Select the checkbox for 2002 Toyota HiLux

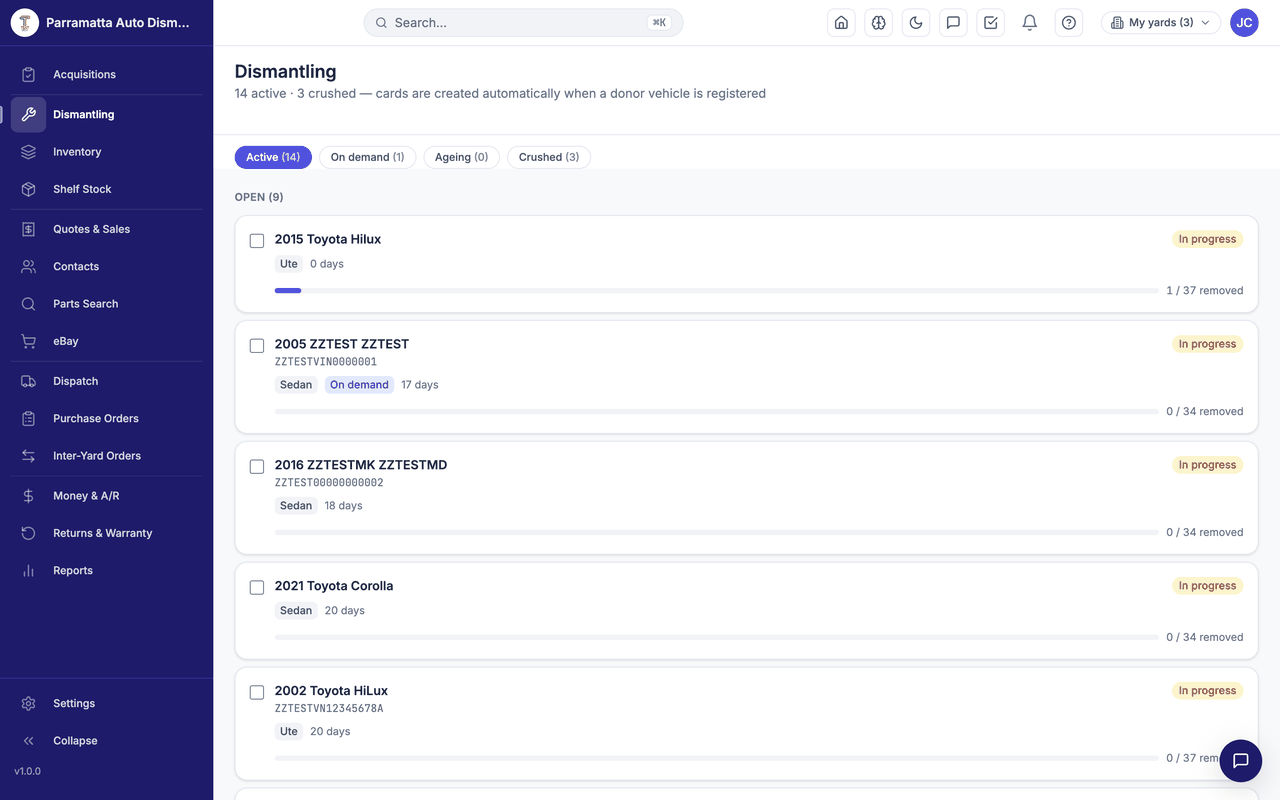pyautogui.click(x=257, y=693)
